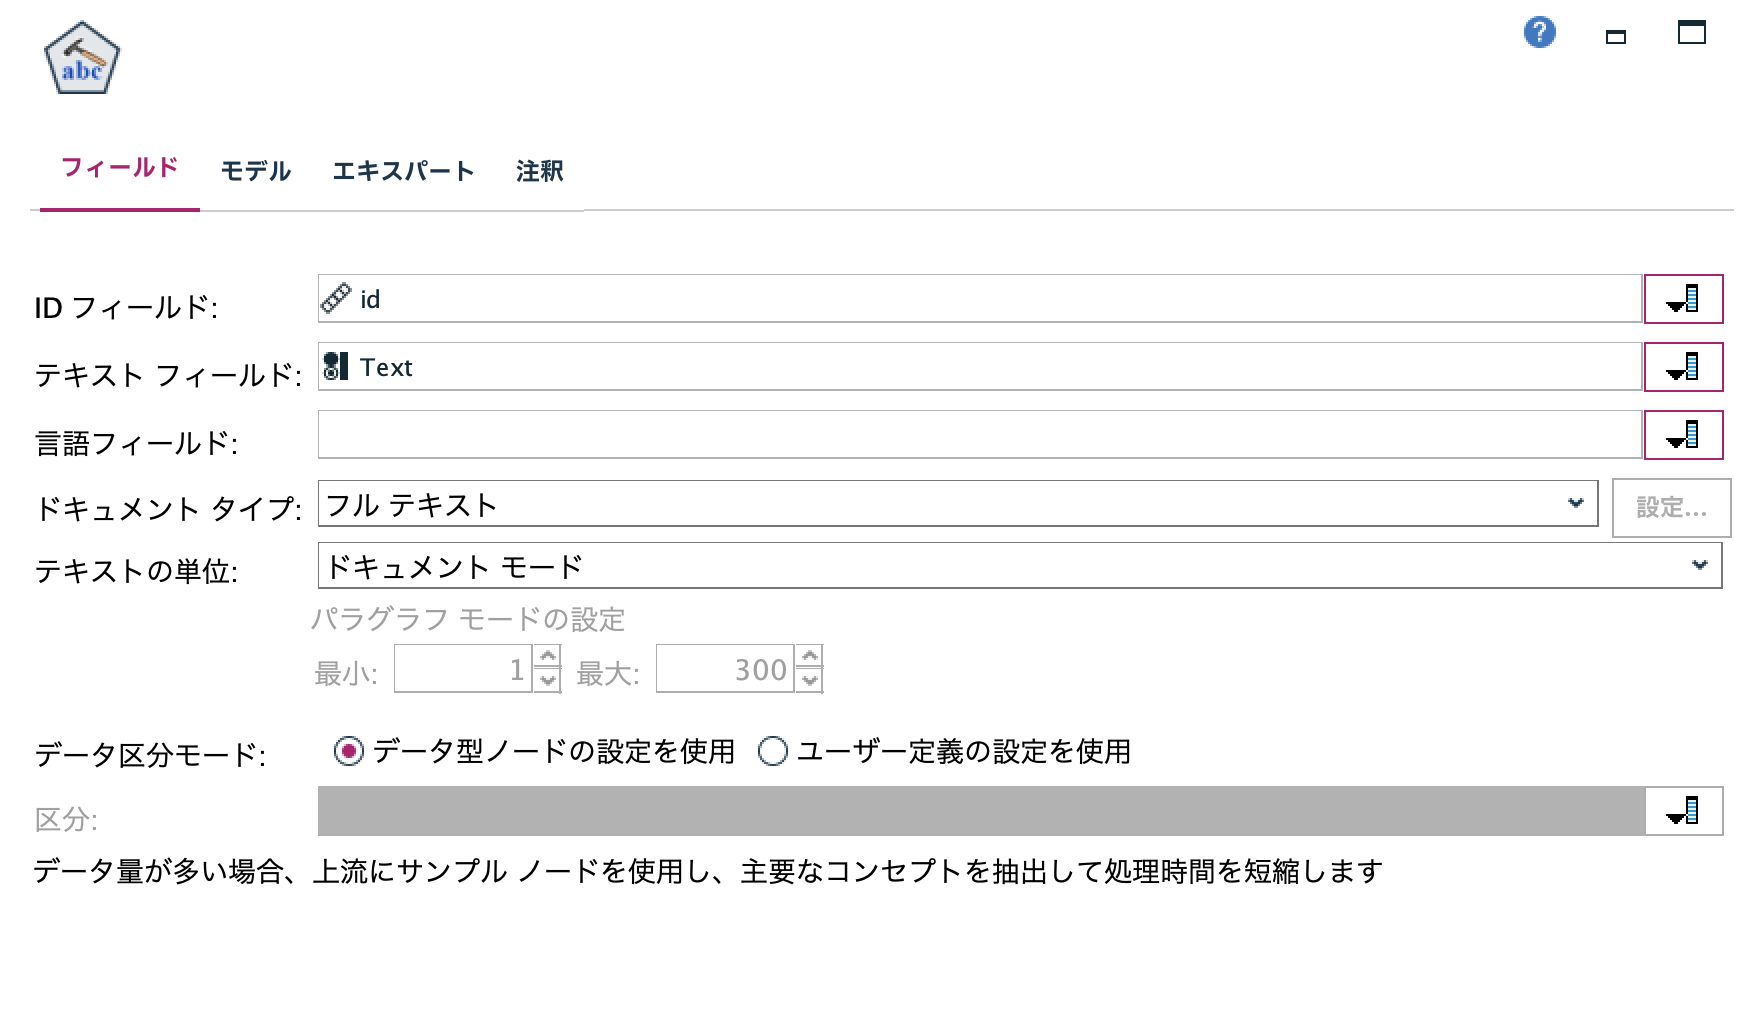Open the テキスト フィールド field chooser icon
Image resolution: width=1750 pixels, height=1022 pixels.
click(x=1683, y=367)
